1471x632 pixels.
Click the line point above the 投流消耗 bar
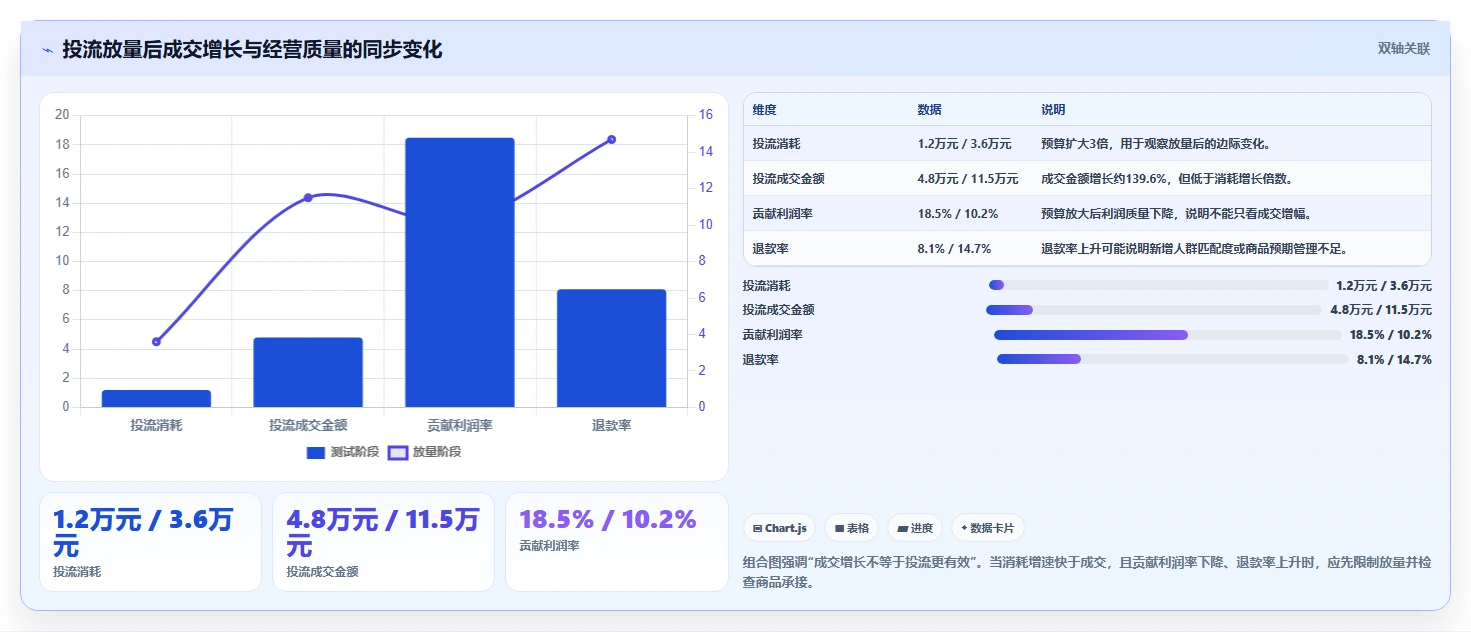click(x=156, y=342)
